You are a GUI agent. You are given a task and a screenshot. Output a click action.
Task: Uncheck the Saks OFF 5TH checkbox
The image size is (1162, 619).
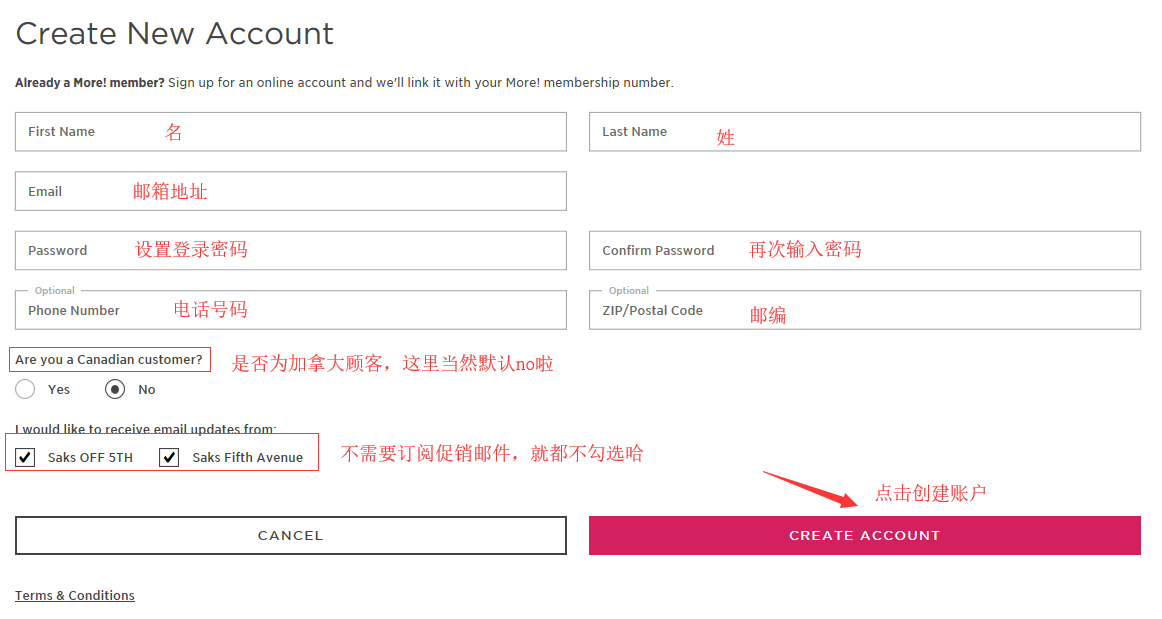[25, 457]
